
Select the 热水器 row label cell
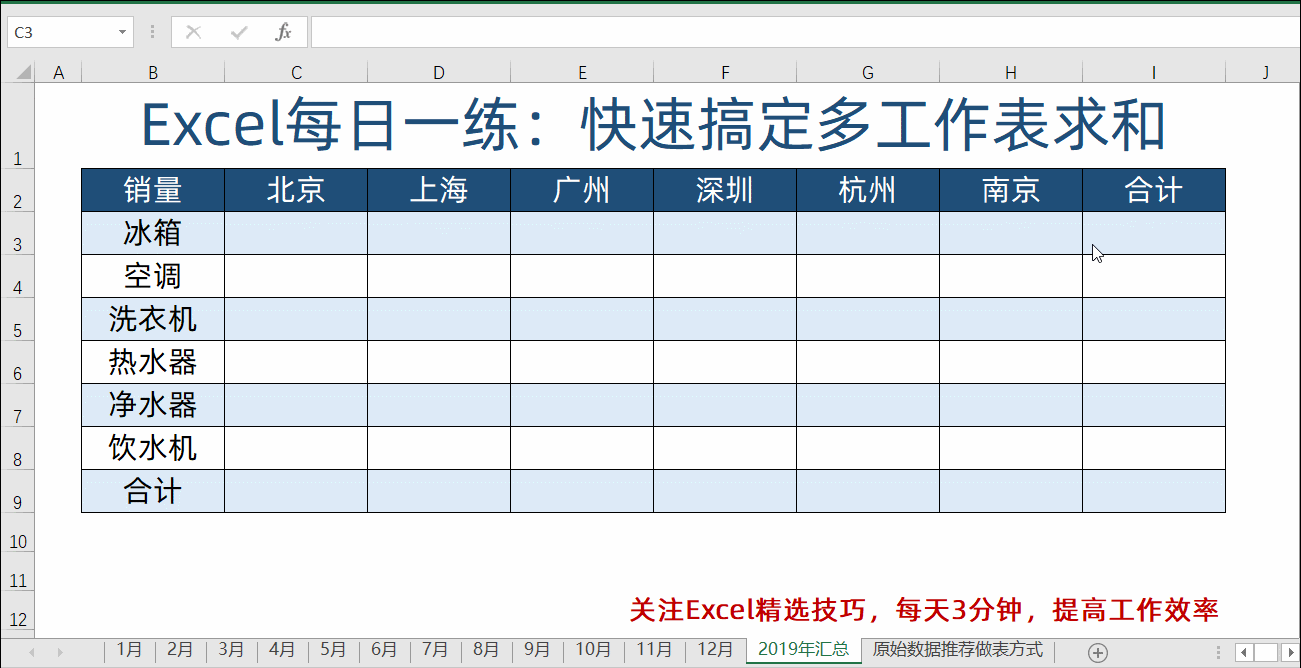[x=153, y=362]
